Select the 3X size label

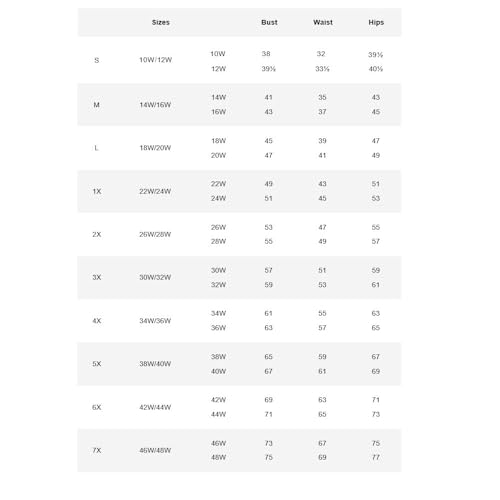click(97, 277)
